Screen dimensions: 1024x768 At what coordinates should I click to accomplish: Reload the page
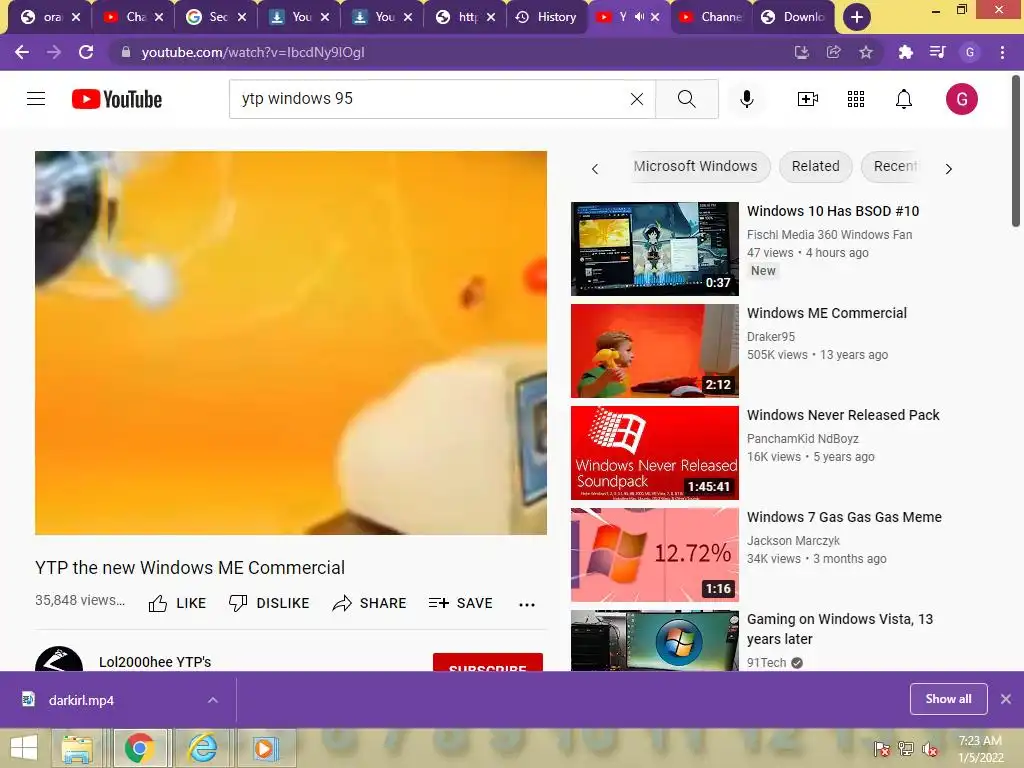pyautogui.click(x=86, y=52)
